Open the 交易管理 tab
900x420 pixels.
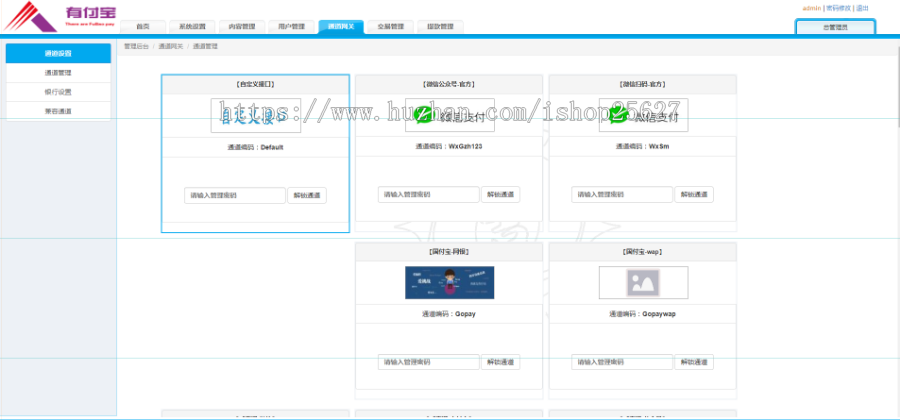pos(391,27)
